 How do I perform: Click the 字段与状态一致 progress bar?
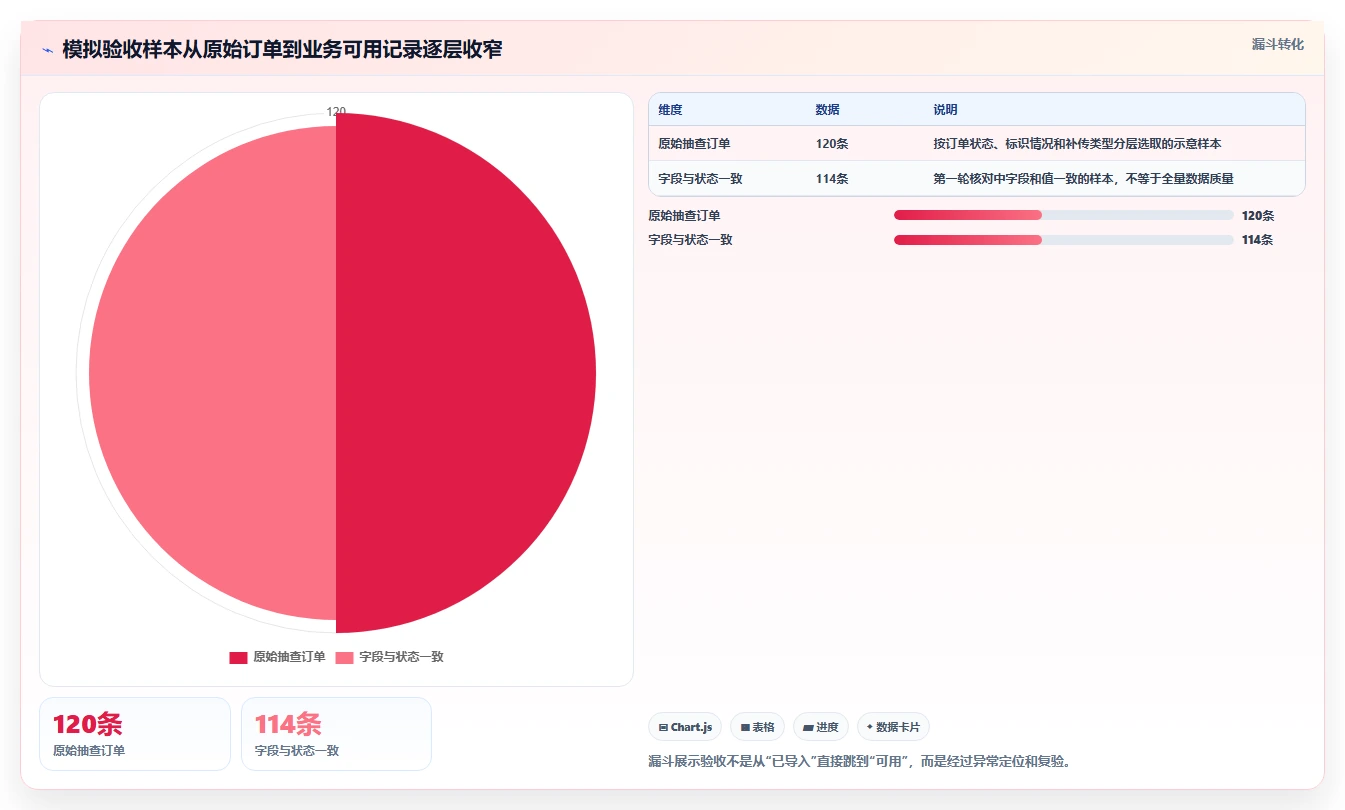[1063, 240]
